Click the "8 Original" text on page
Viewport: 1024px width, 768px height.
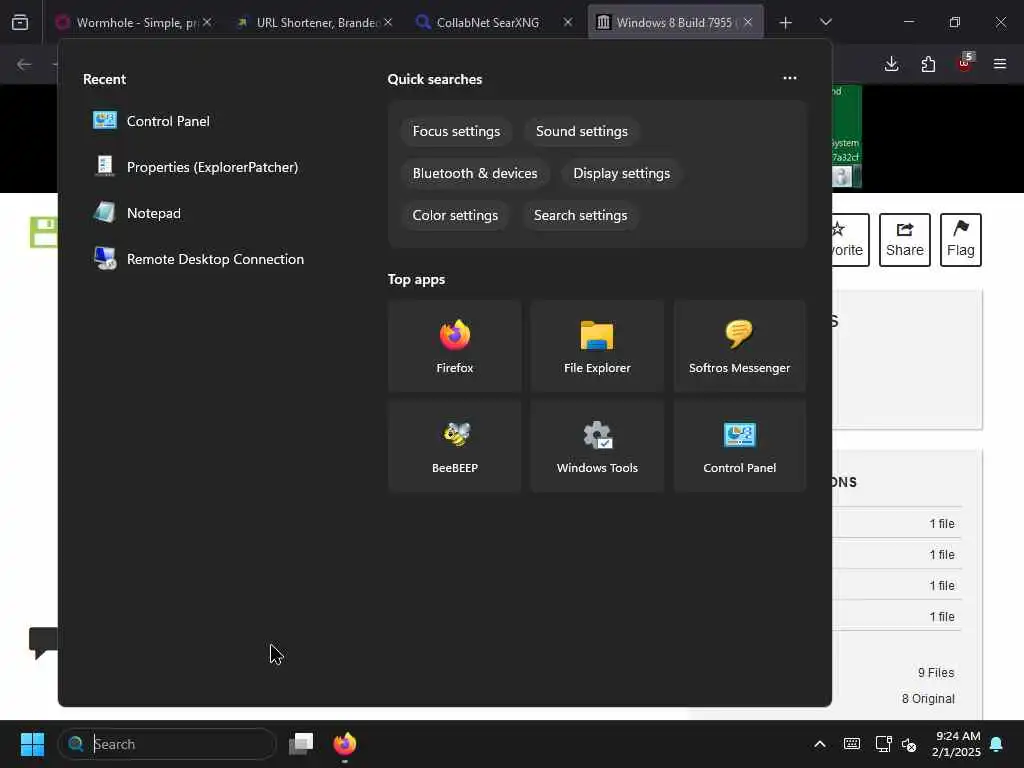pos(928,699)
